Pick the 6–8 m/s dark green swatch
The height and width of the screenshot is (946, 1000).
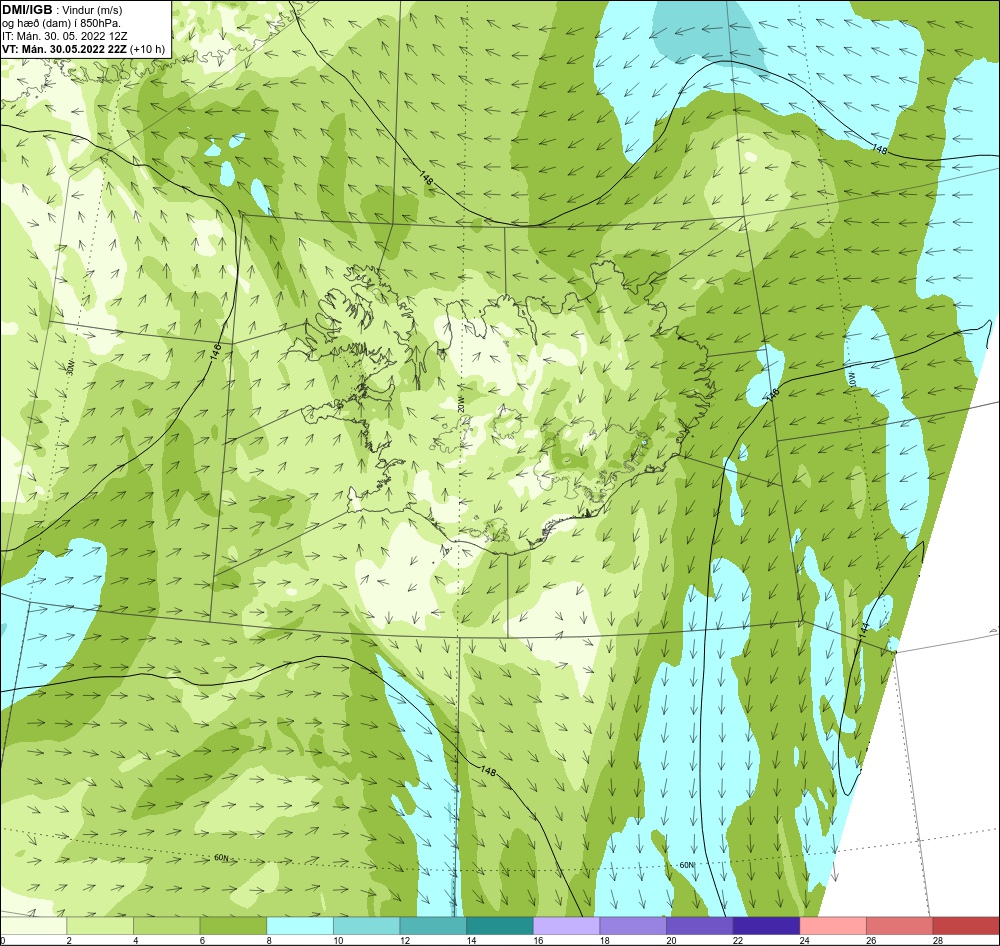233,926
